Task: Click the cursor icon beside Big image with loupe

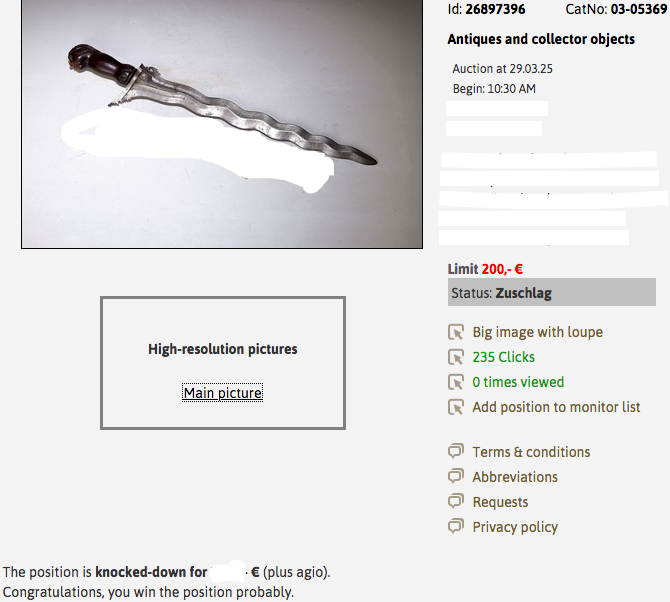Action: (456, 332)
